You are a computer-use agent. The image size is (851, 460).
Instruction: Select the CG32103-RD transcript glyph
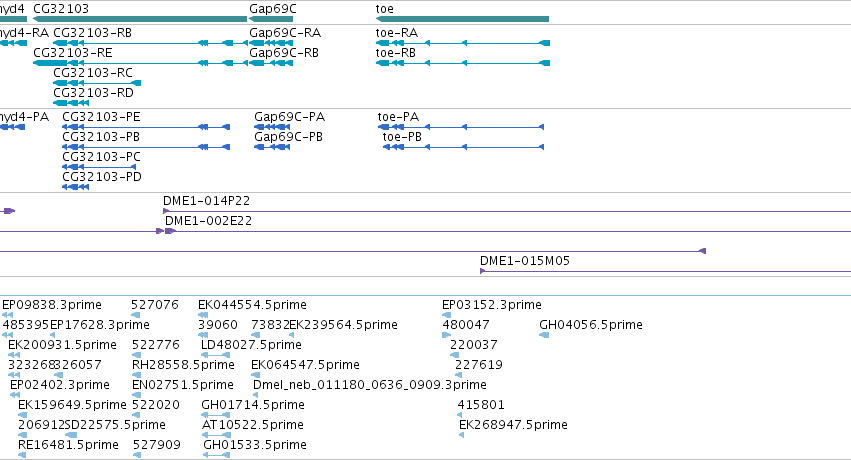pyautogui.click(x=71, y=103)
